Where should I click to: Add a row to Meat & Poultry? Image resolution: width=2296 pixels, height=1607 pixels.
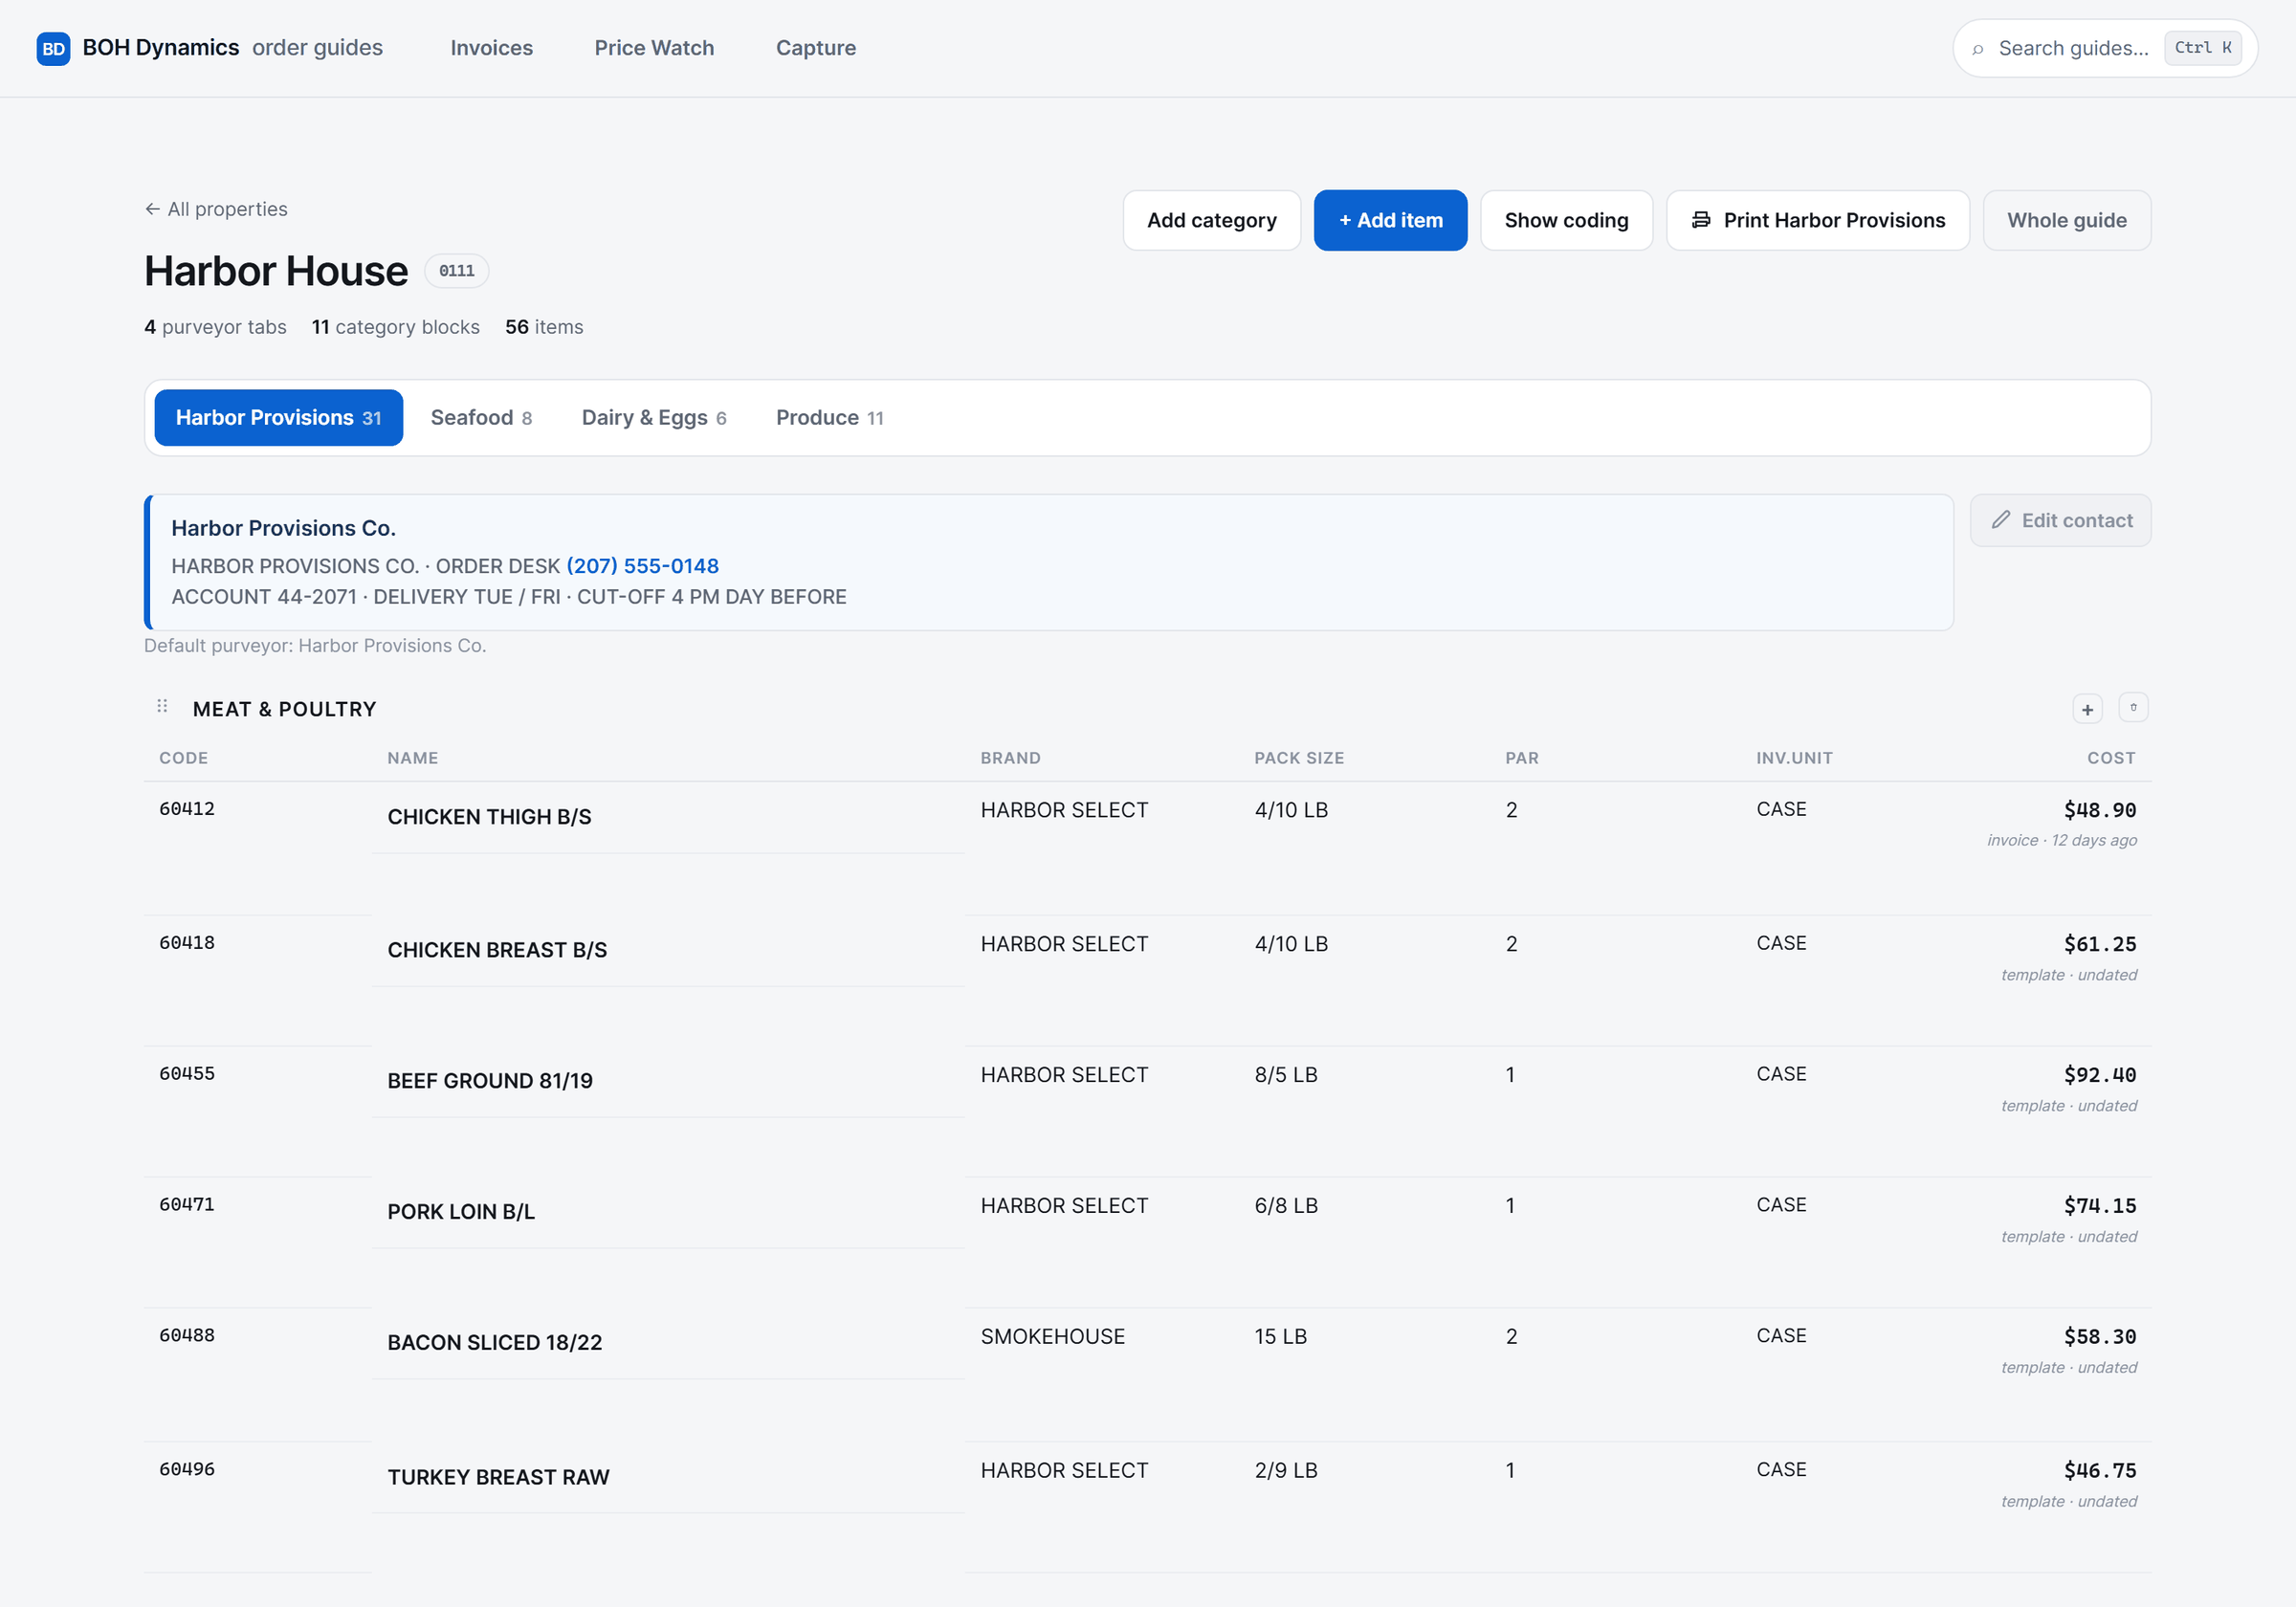pos(2087,709)
